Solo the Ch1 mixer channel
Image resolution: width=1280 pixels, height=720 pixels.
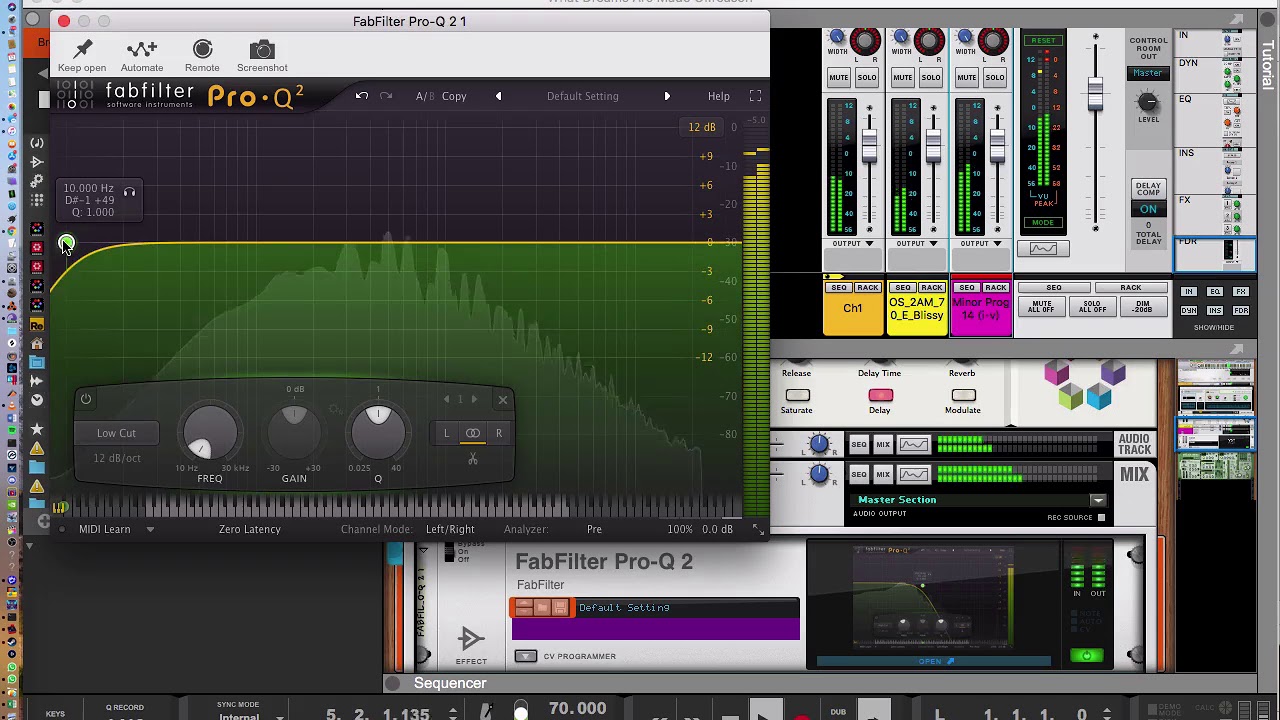(866, 78)
